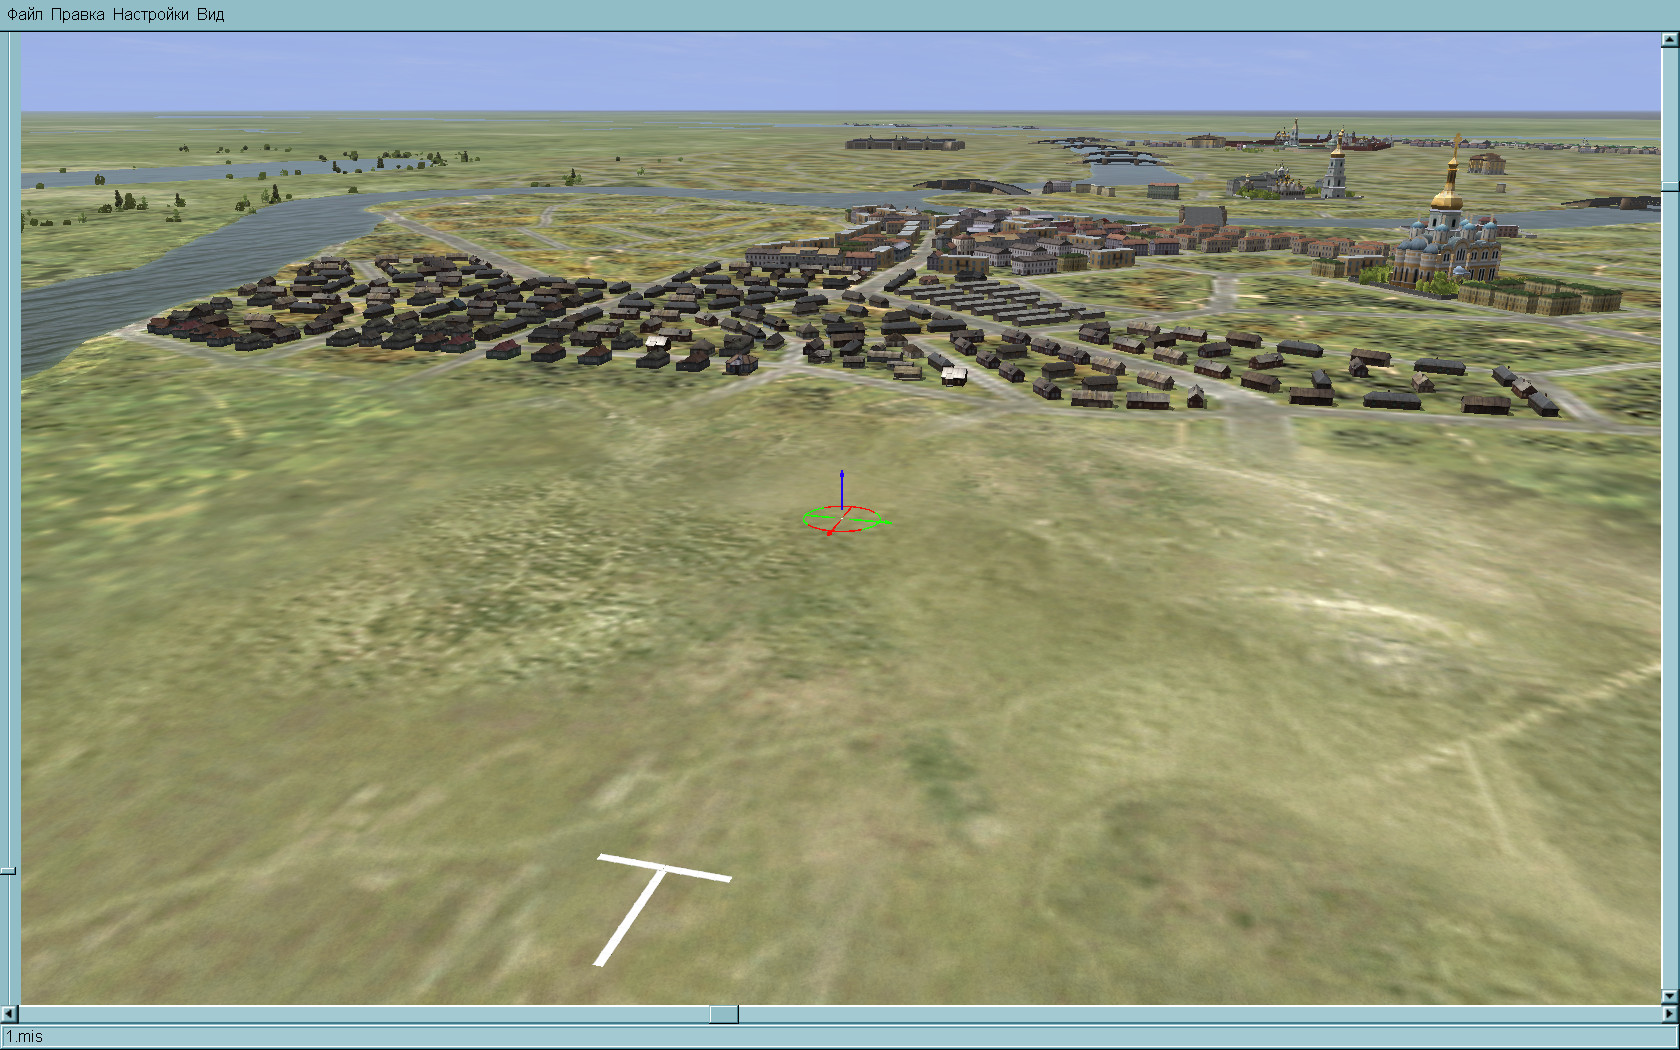Open the Настройки menu

pyautogui.click(x=150, y=14)
